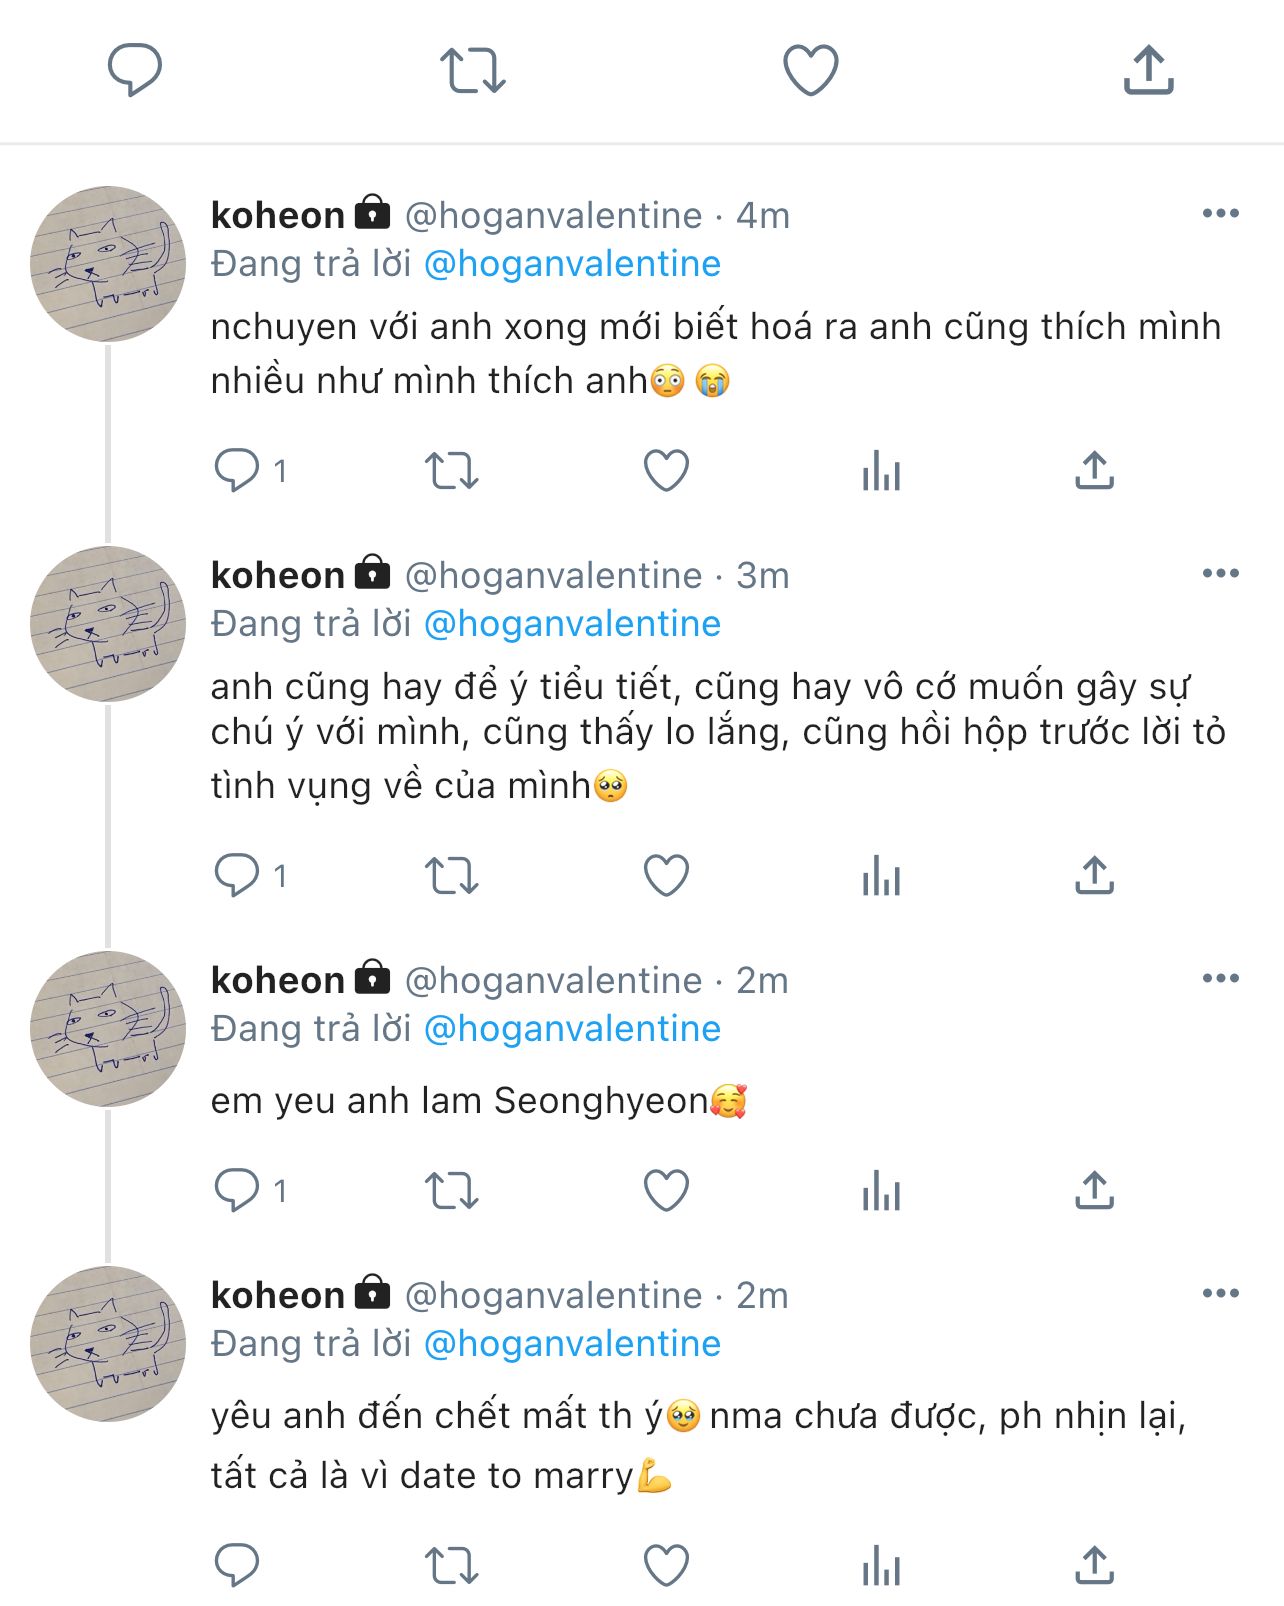Like the 'date to marry' tweet
Viewport: 1284px width, 1606px height.
pos(666,1565)
